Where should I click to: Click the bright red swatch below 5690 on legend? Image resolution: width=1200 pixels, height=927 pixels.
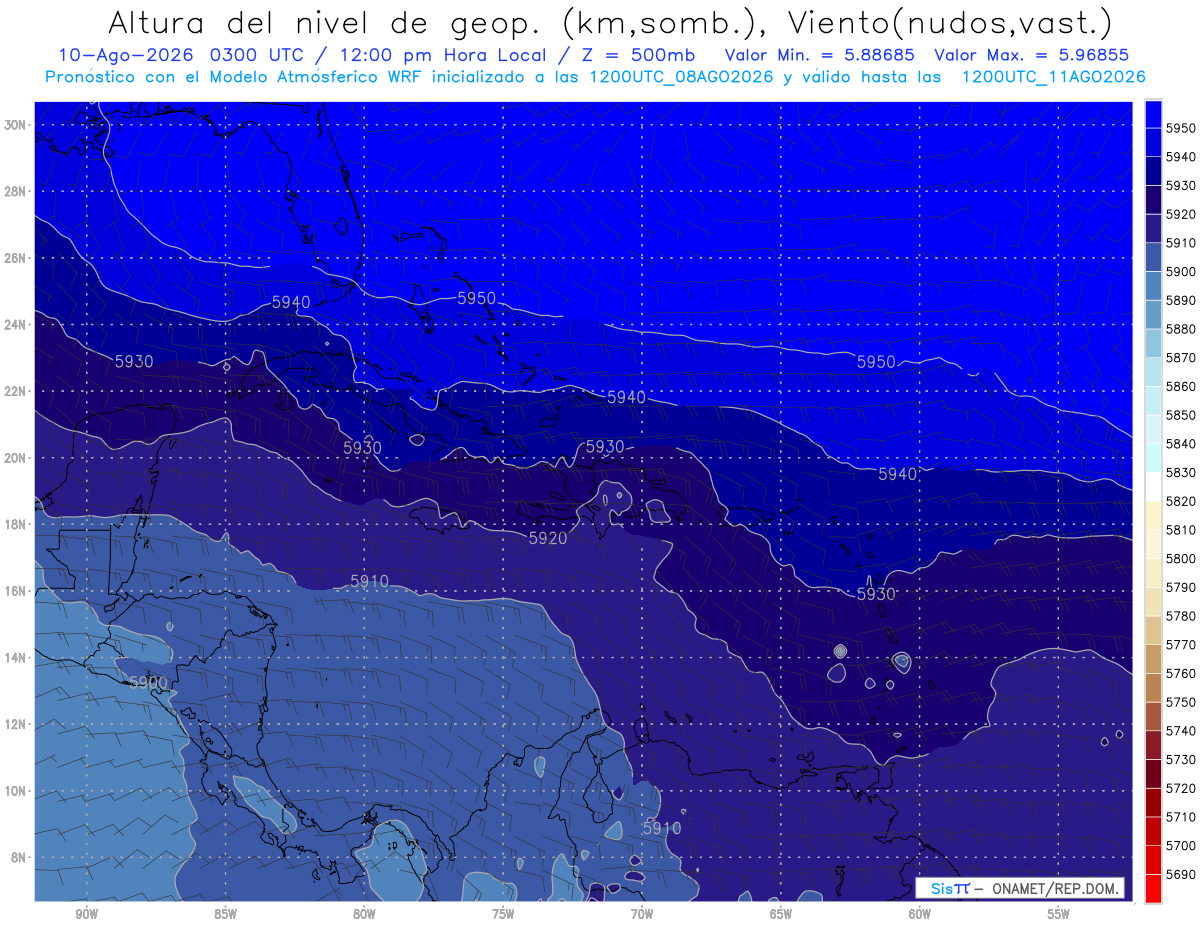(1153, 888)
